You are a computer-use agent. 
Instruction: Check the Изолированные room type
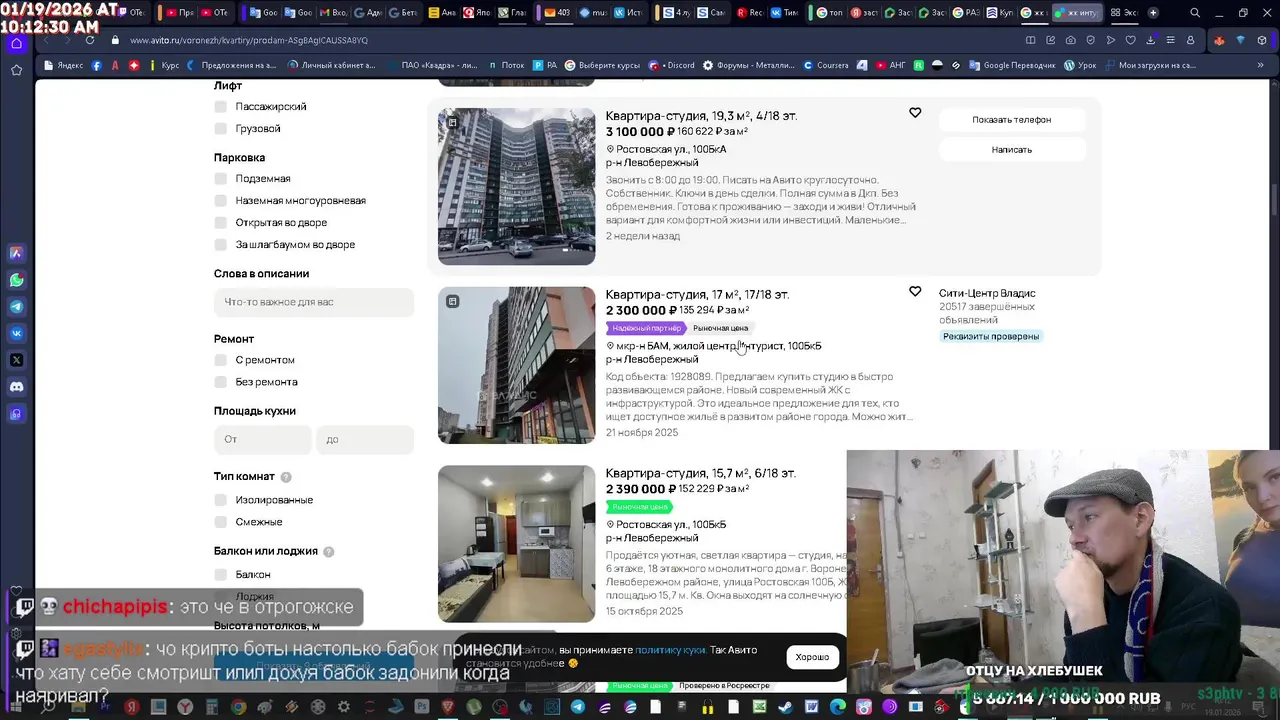[x=220, y=500]
